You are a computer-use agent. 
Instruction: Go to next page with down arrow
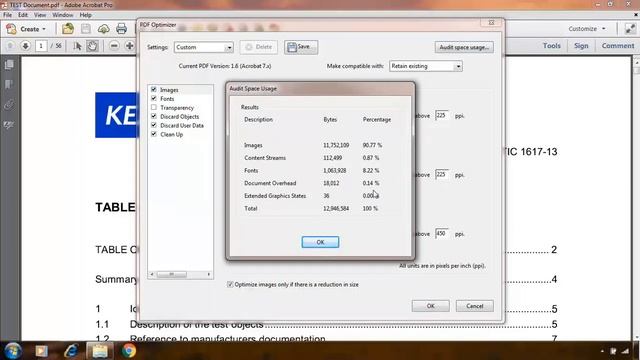pos(25,46)
